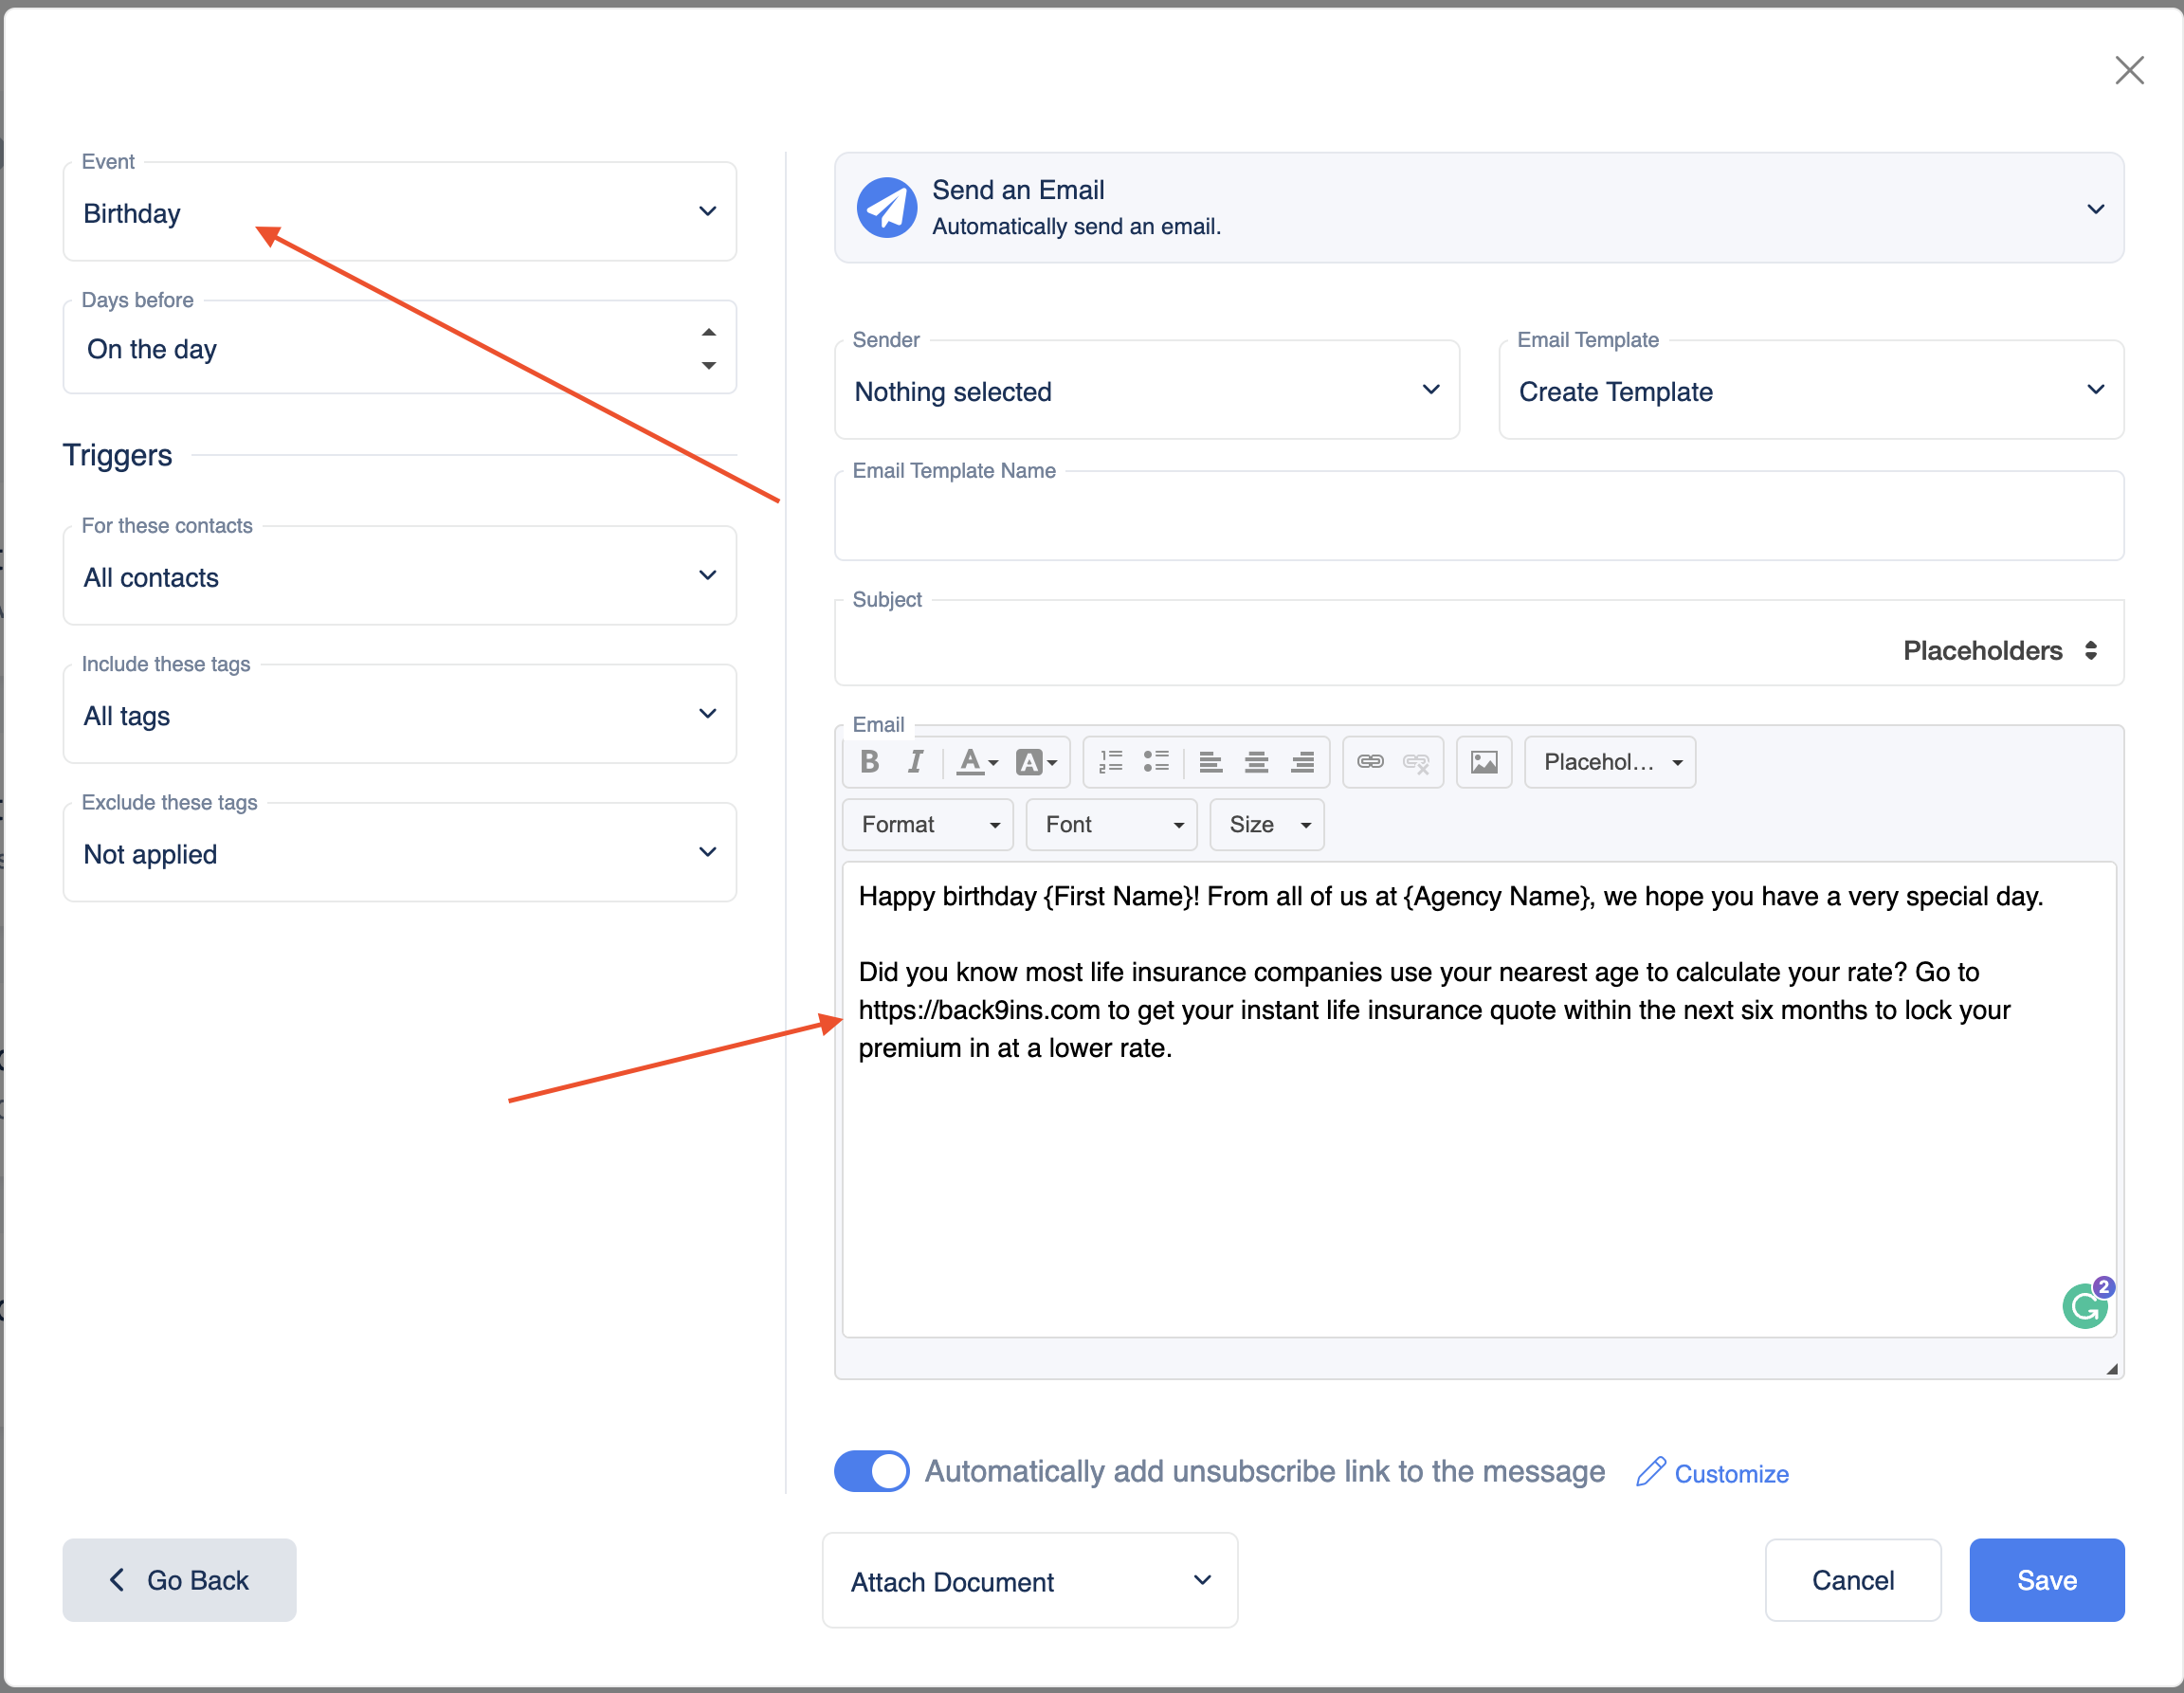Click the Customize link
The image size is (2184, 1693).
(1730, 1474)
